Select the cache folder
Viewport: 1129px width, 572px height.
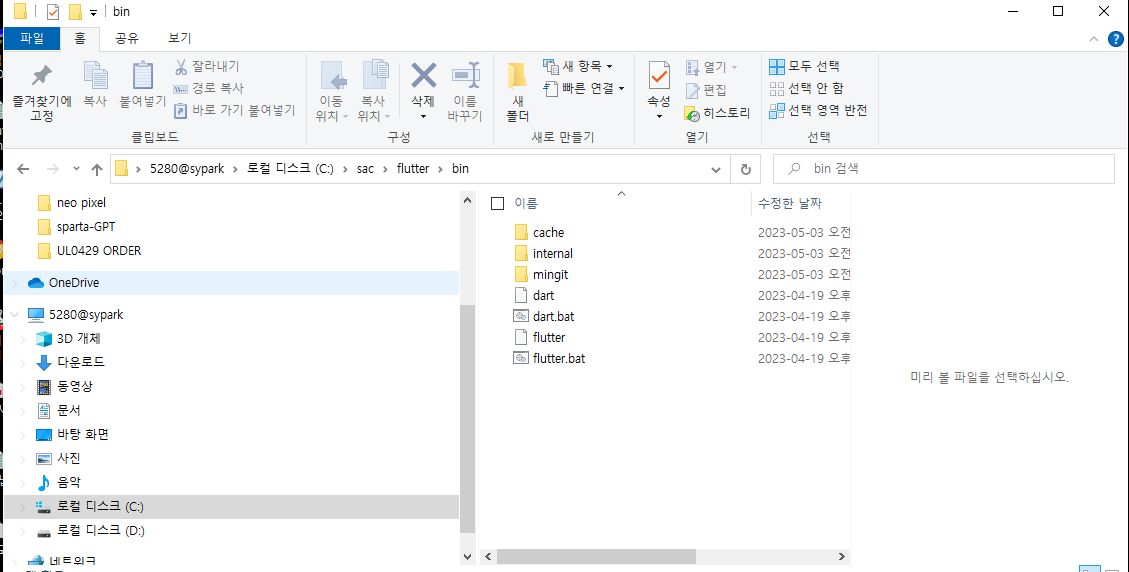click(x=549, y=233)
